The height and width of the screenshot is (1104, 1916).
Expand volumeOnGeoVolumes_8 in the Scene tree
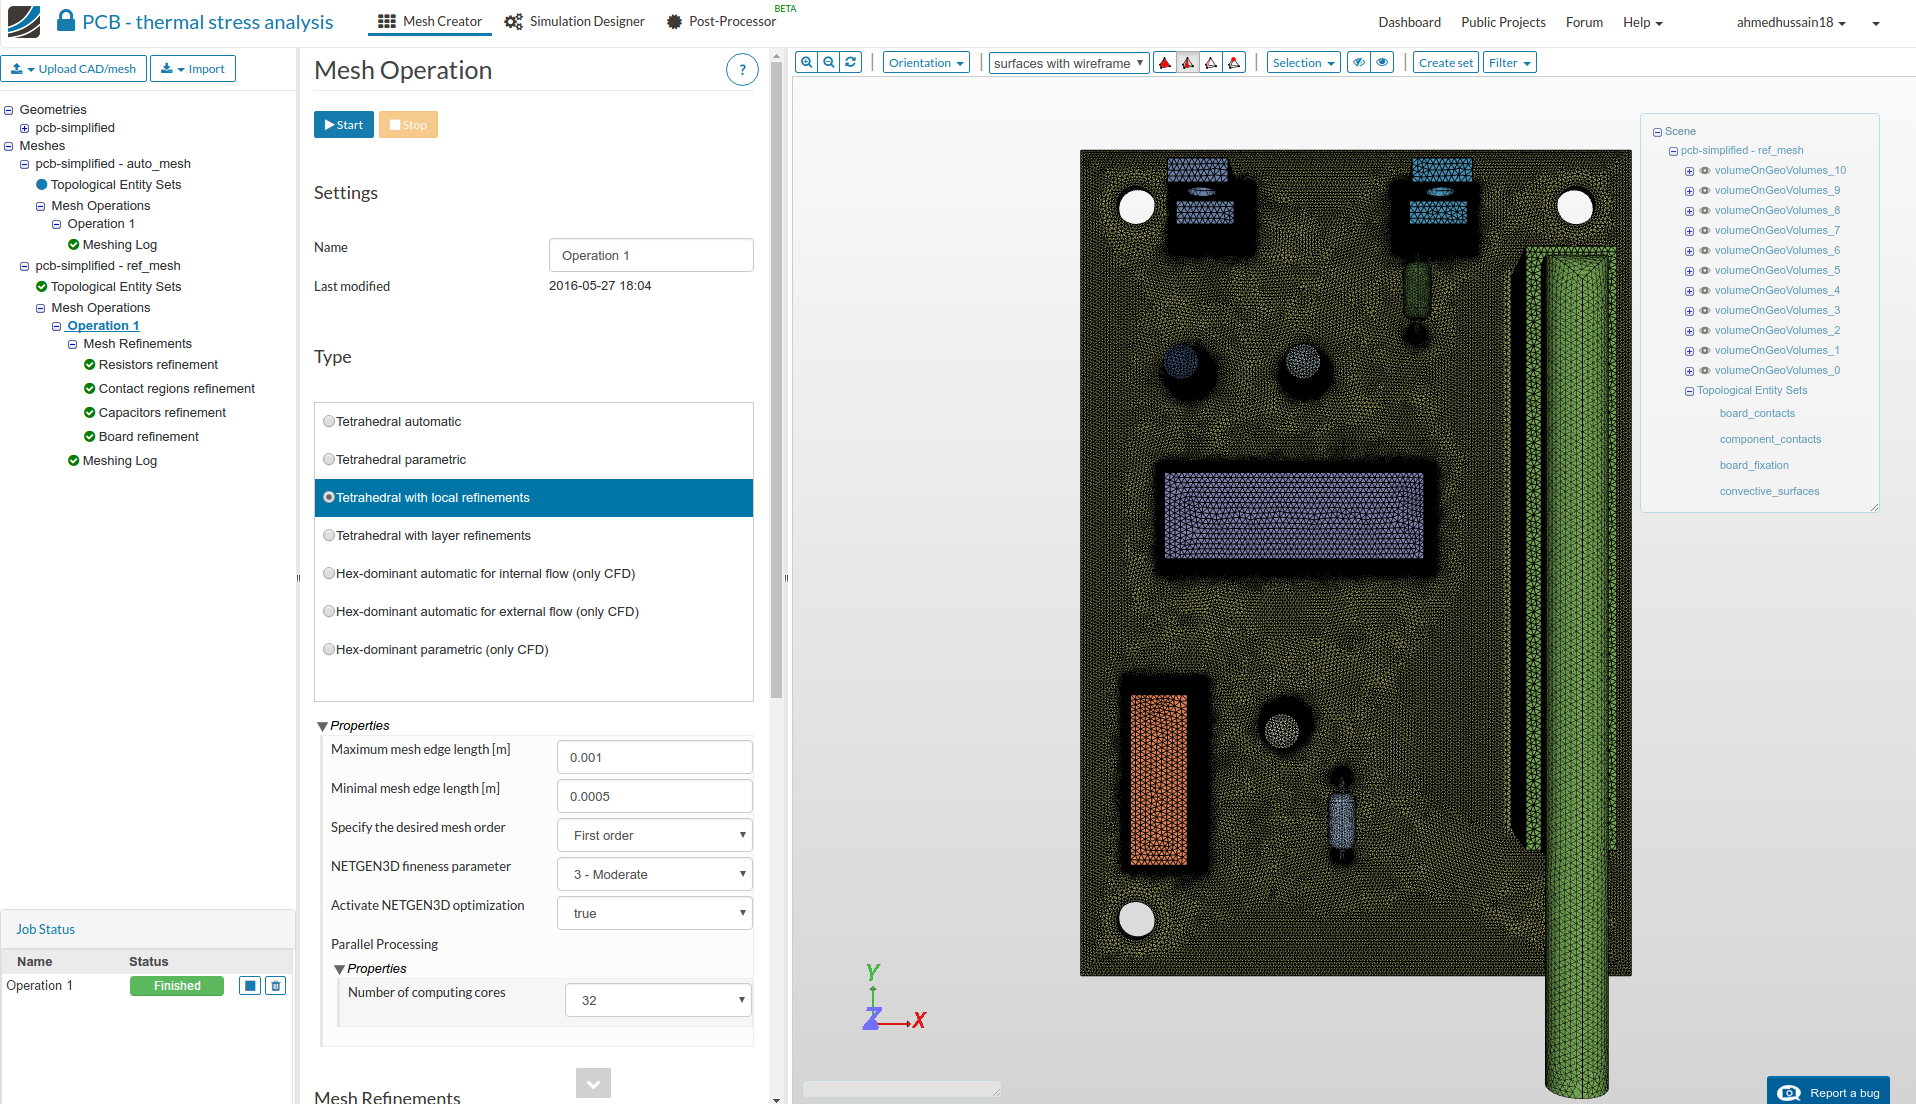pos(1689,211)
